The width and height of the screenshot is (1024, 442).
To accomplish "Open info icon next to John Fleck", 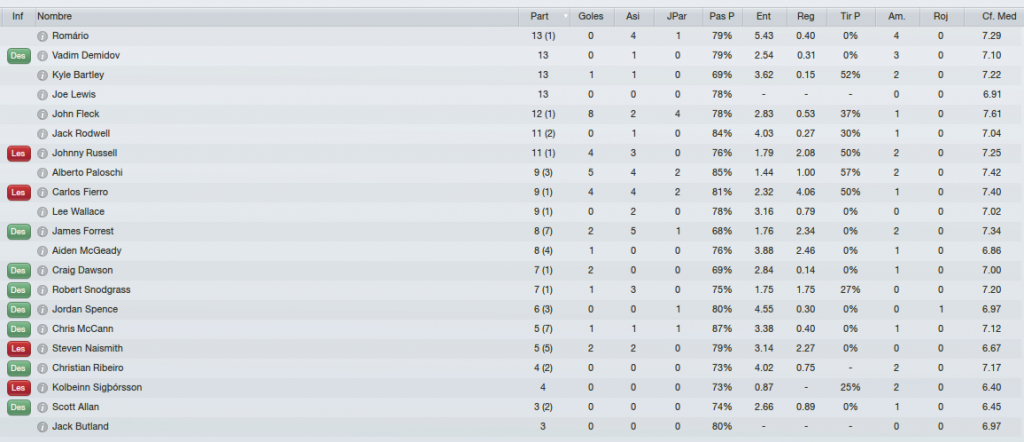I will pyautogui.click(x=42, y=114).
